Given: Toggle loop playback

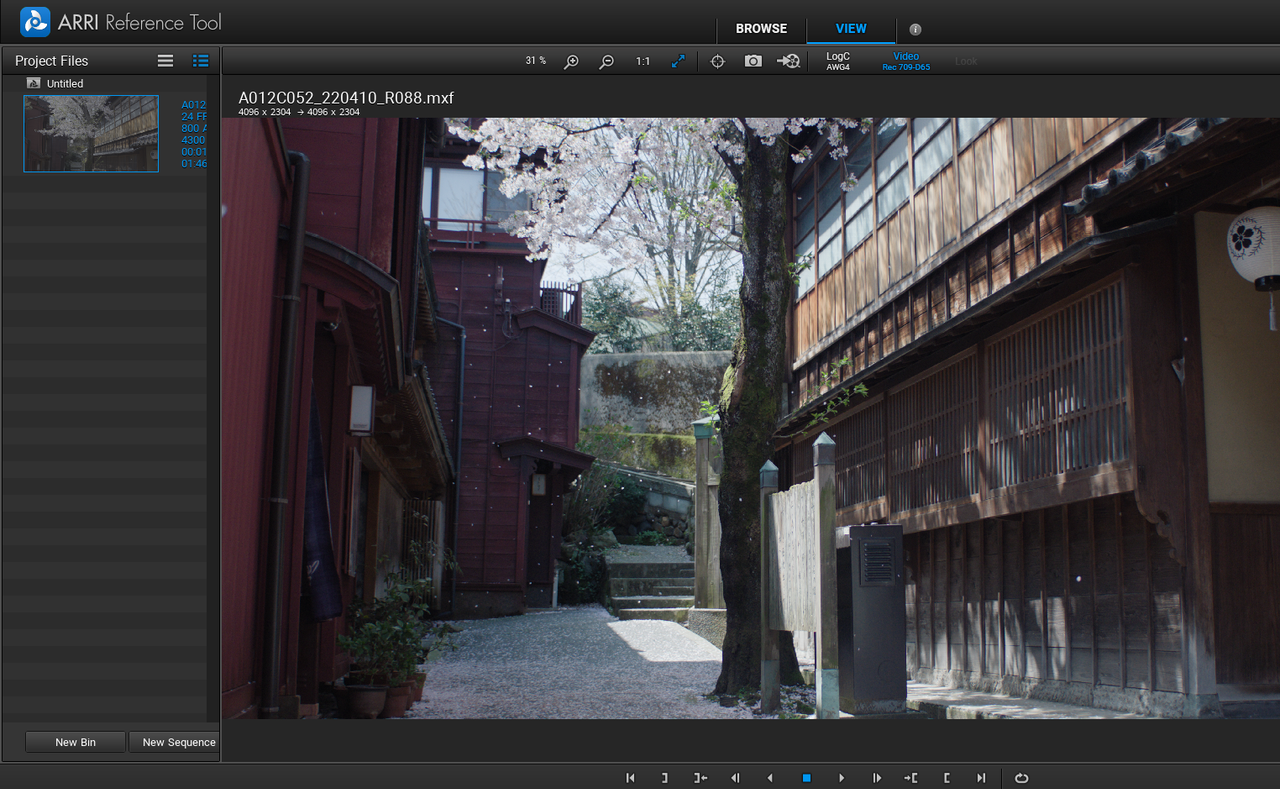Looking at the screenshot, I should tap(1021, 778).
